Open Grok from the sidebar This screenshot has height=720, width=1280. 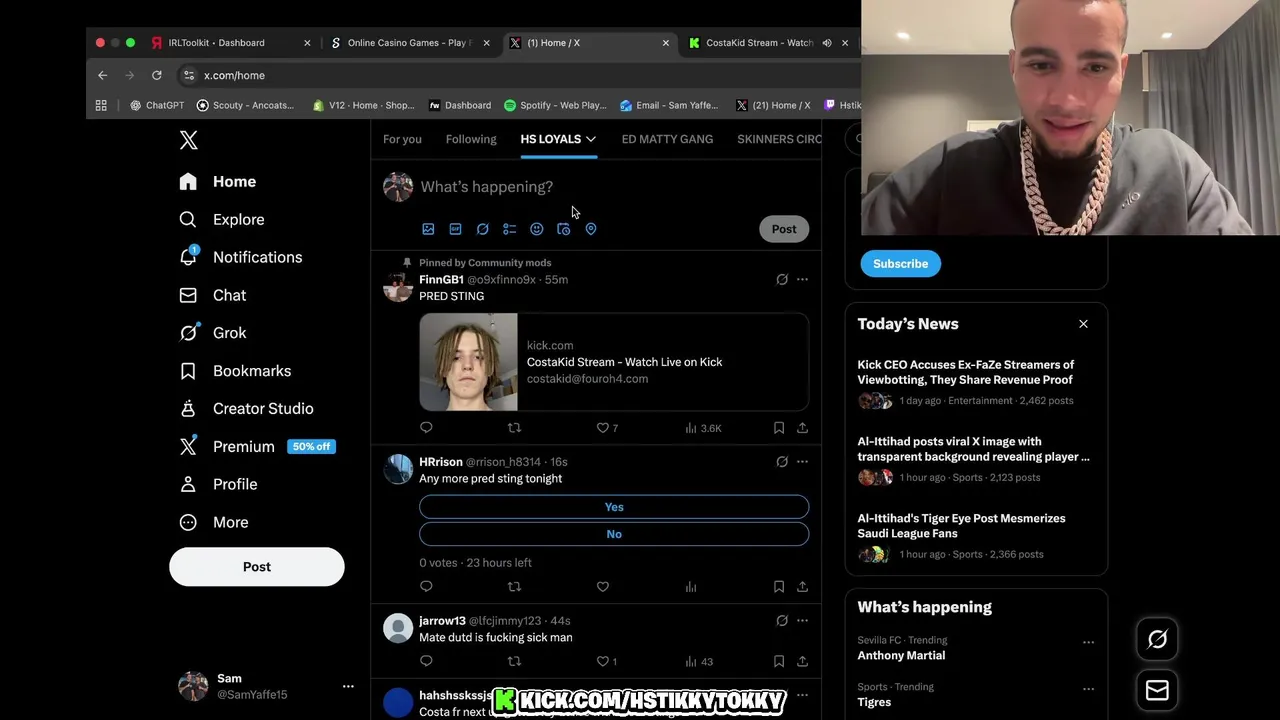coord(212,333)
